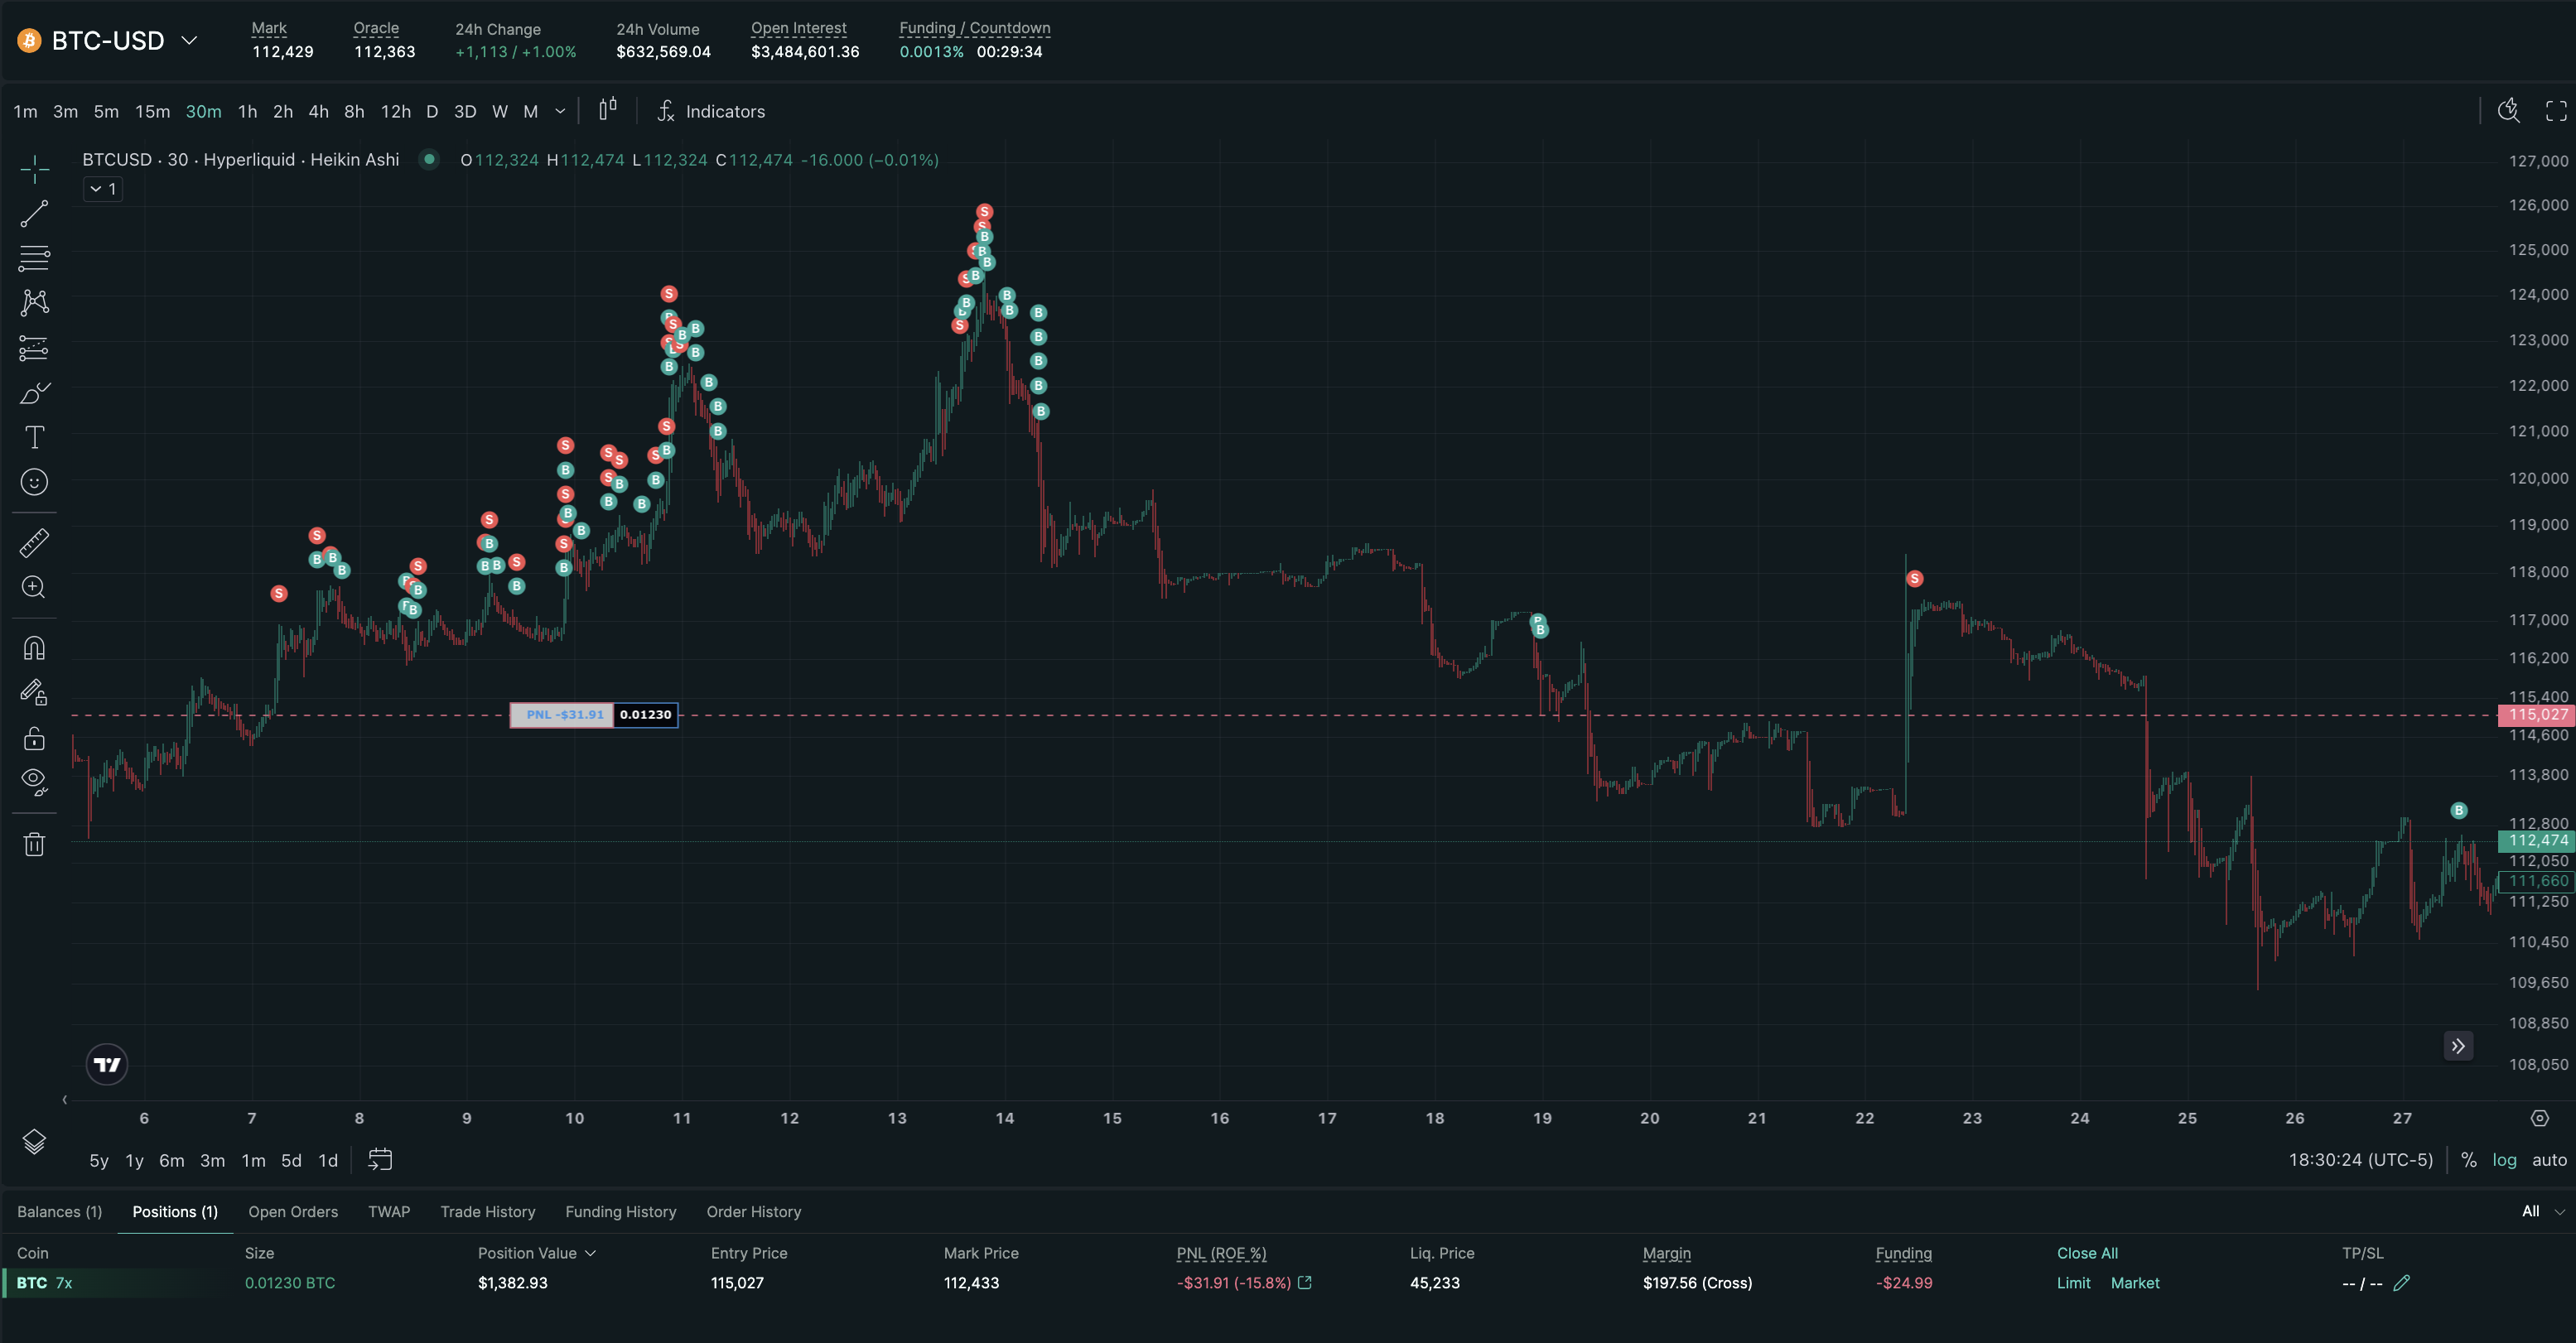The image size is (2576, 1343).
Task: Open the Open Orders tab
Action: [293, 1211]
